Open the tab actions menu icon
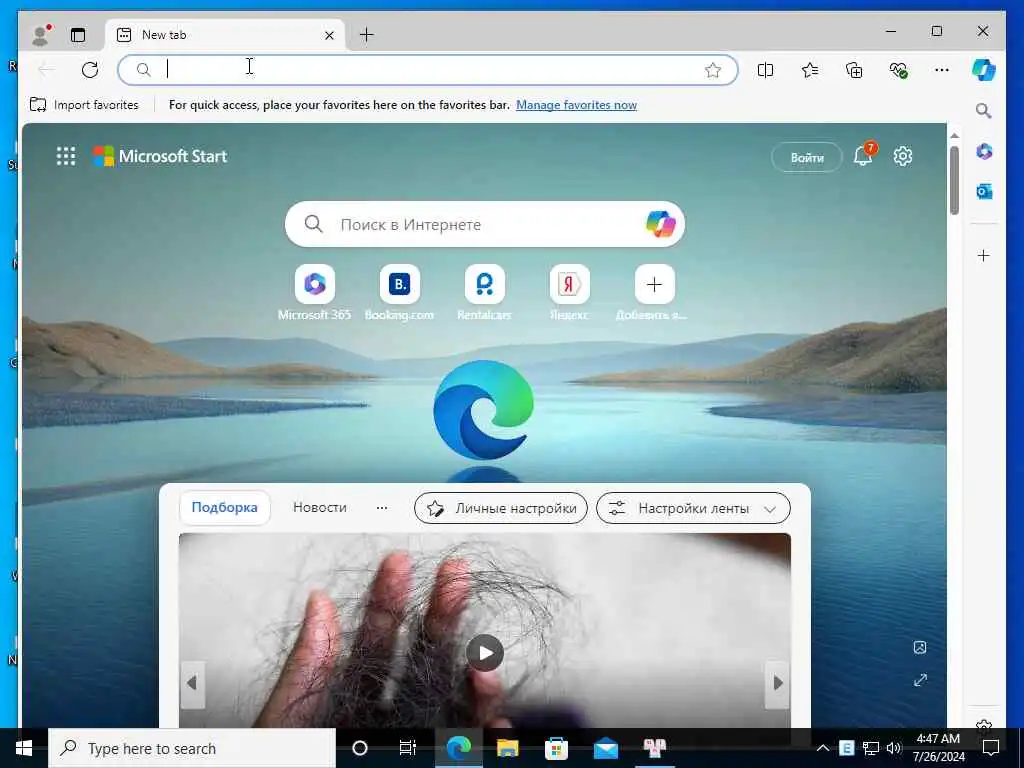 (78, 35)
